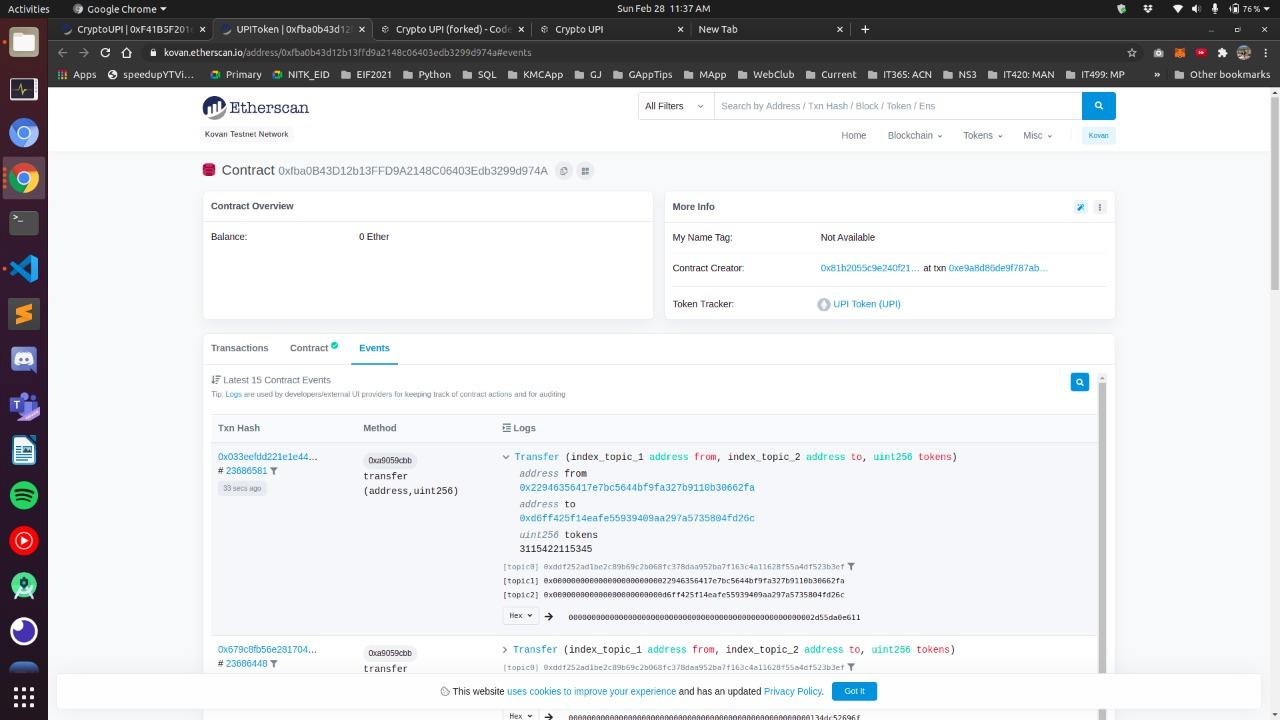
Task: Open a new browser tab
Action: tap(865, 29)
